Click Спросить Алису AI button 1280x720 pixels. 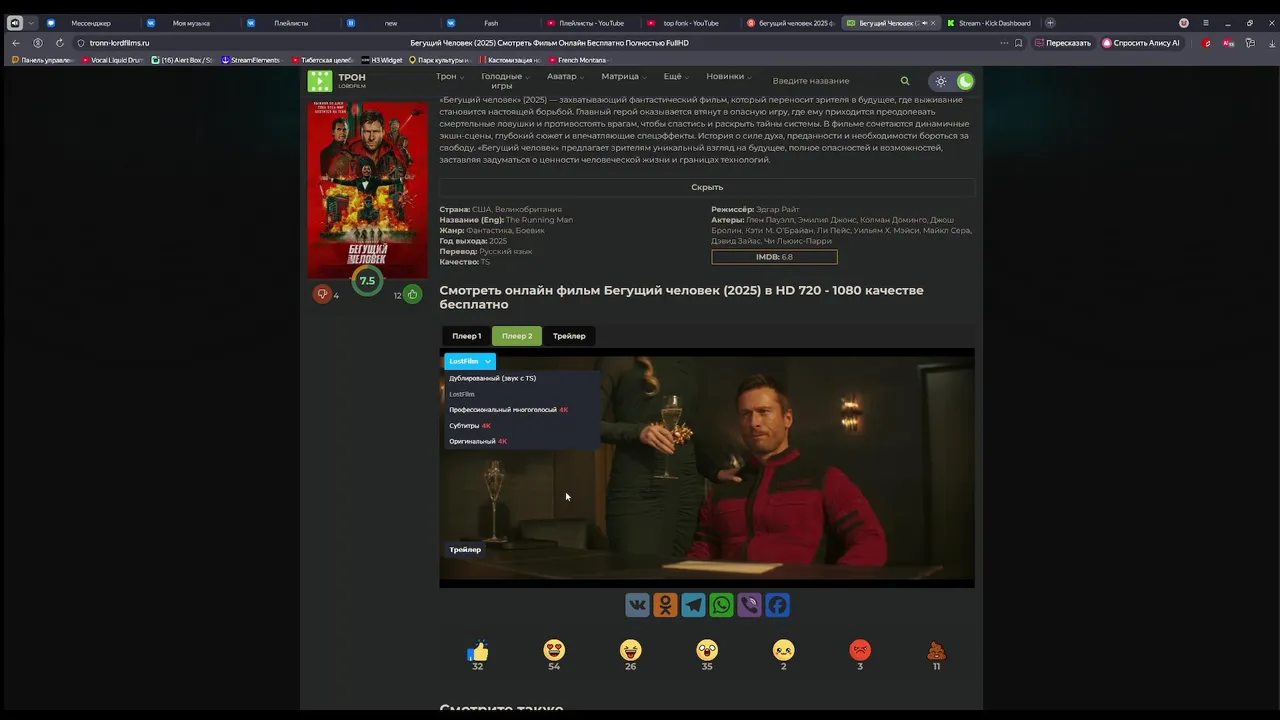1141,43
